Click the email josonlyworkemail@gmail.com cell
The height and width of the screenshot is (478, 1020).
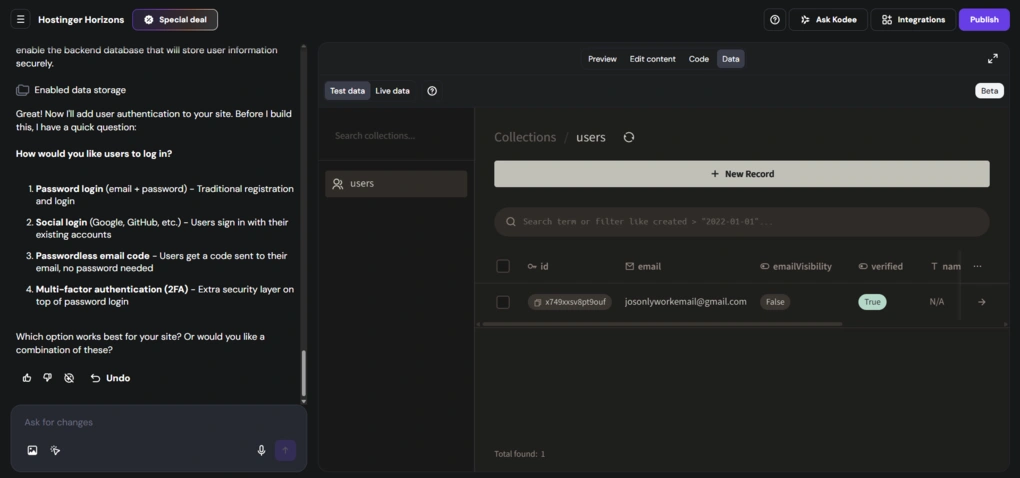[x=686, y=302]
